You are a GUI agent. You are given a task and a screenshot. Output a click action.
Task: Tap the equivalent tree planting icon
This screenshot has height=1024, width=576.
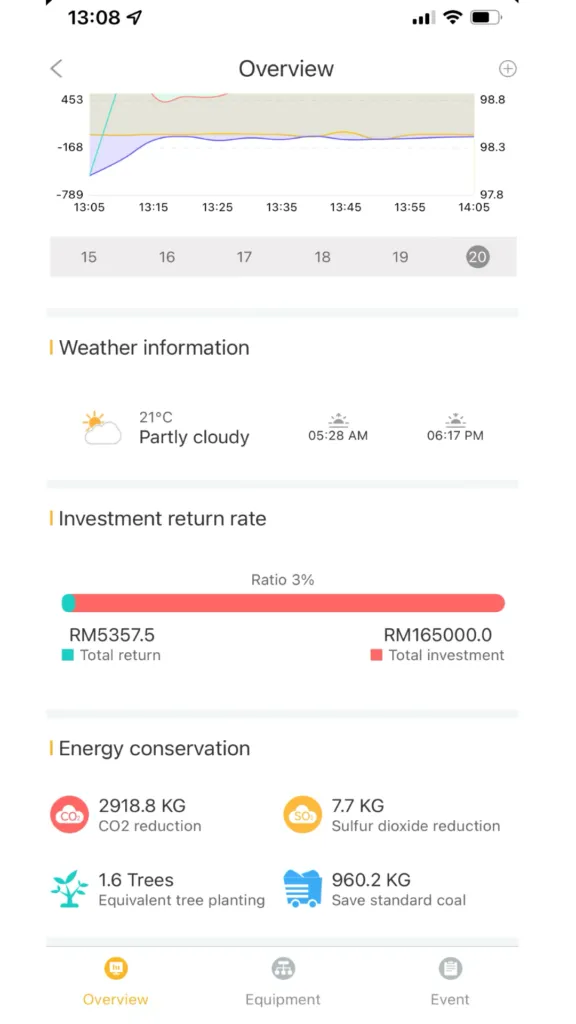coord(69,888)
